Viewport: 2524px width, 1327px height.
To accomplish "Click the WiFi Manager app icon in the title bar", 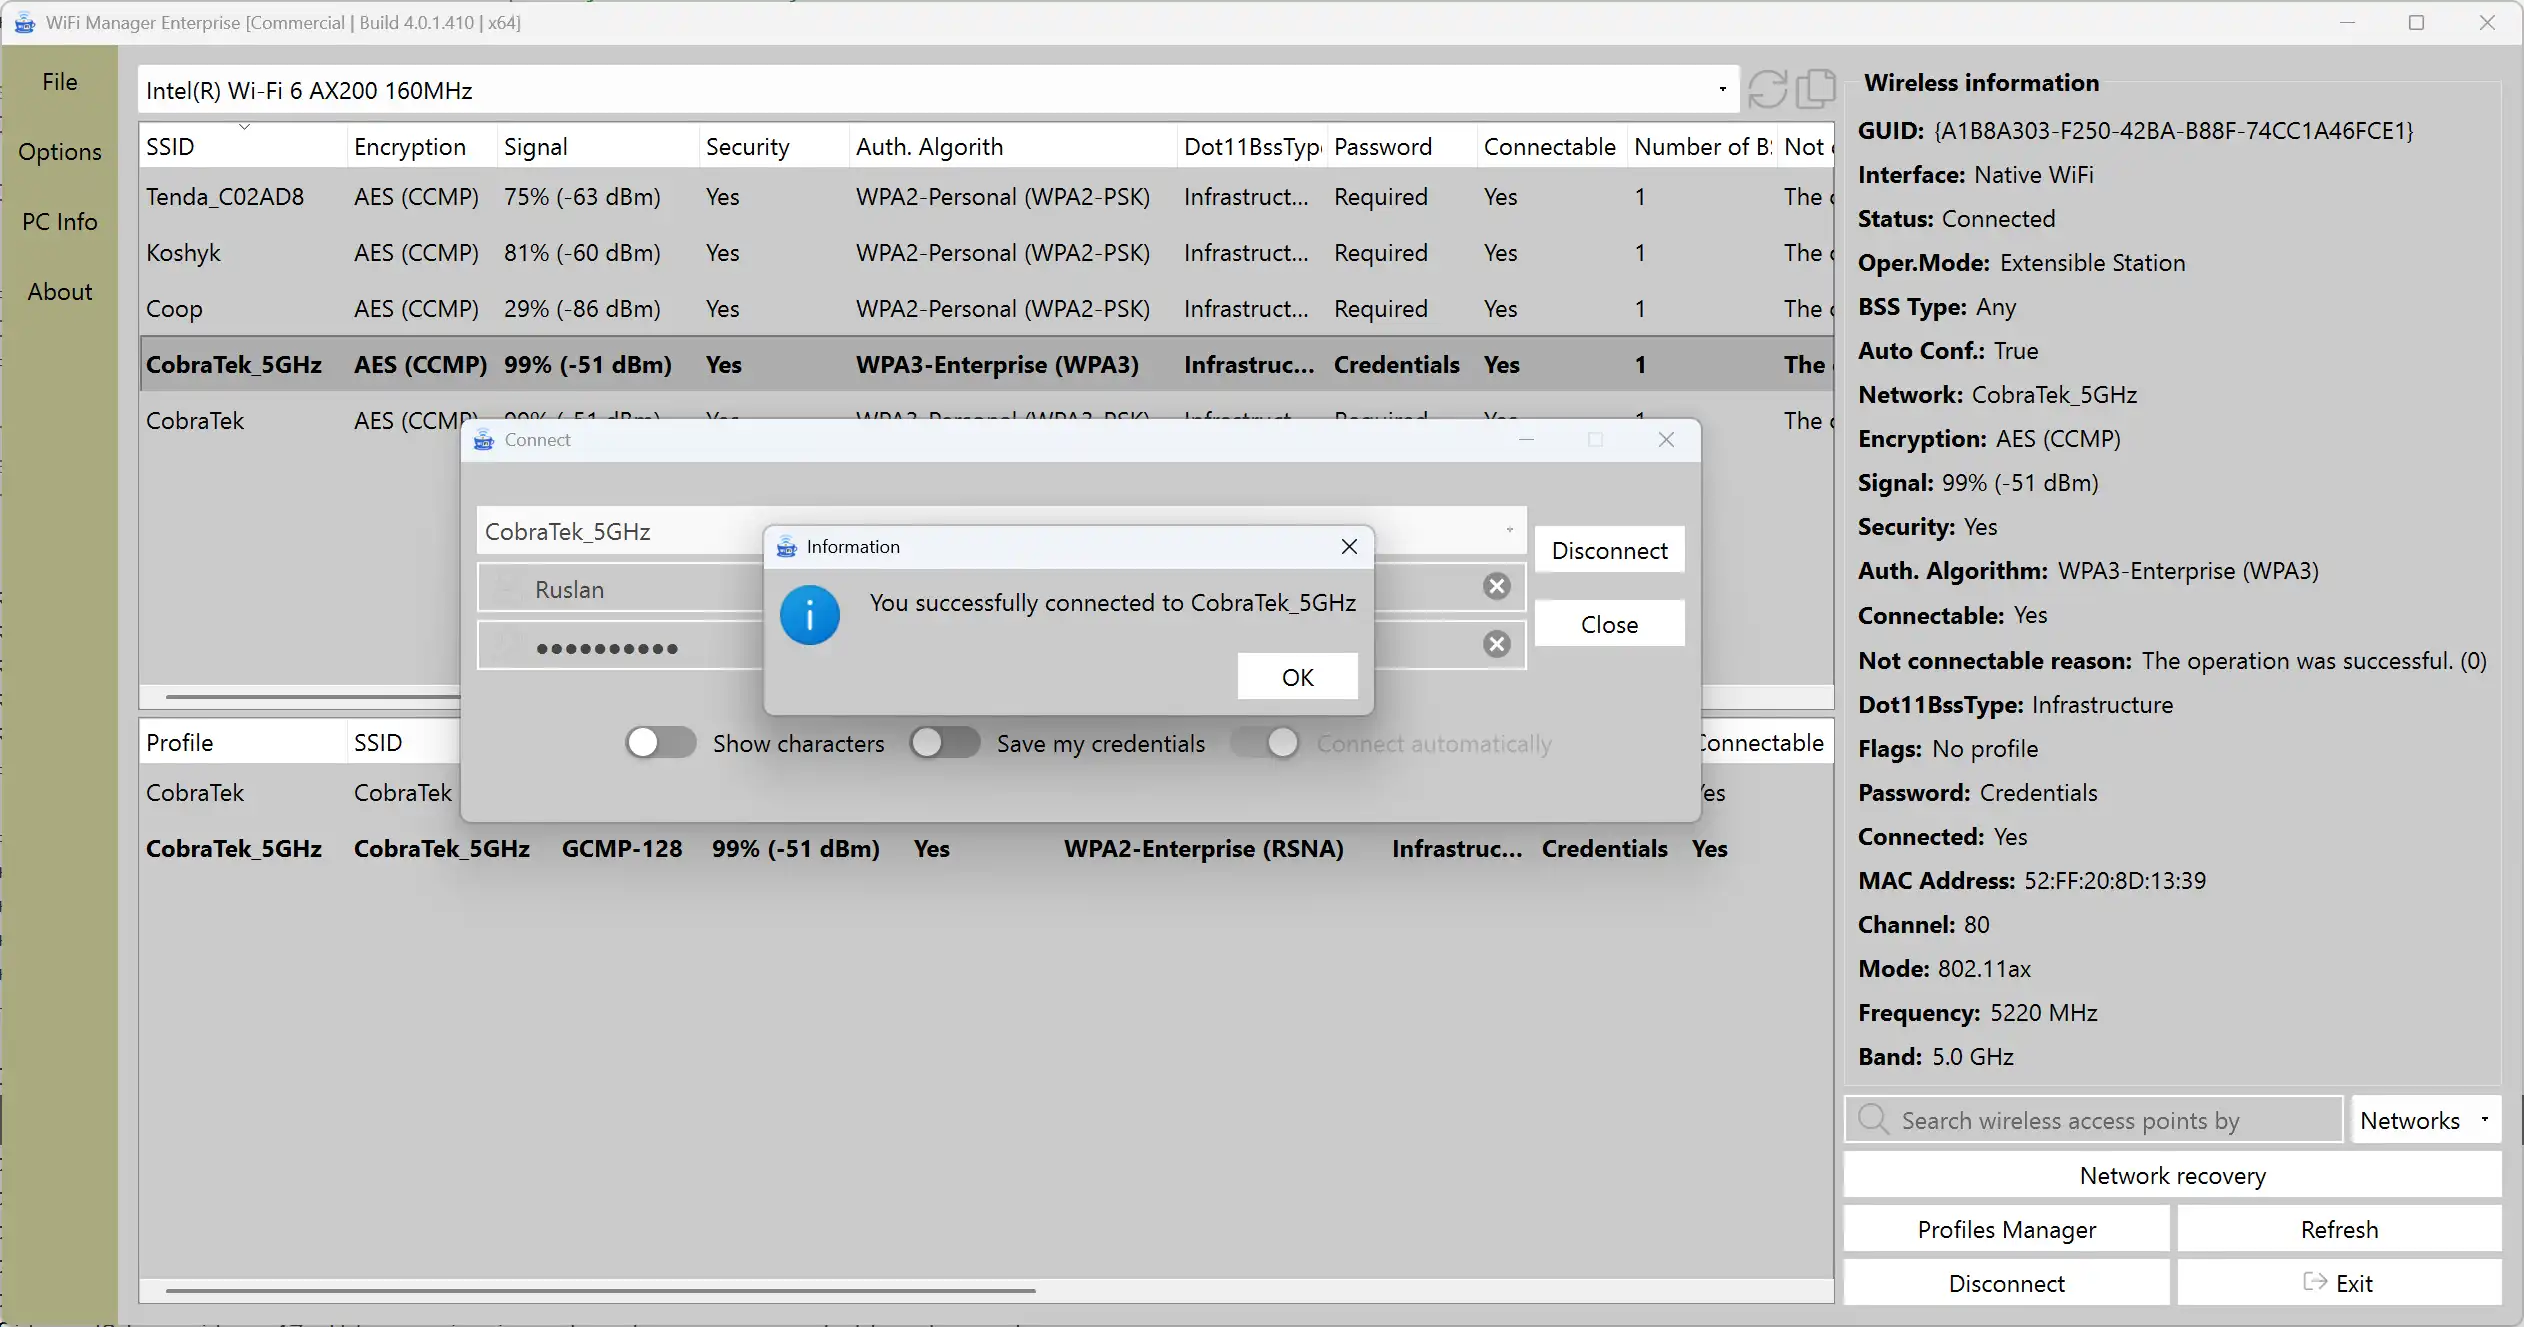I will (24, 22).
